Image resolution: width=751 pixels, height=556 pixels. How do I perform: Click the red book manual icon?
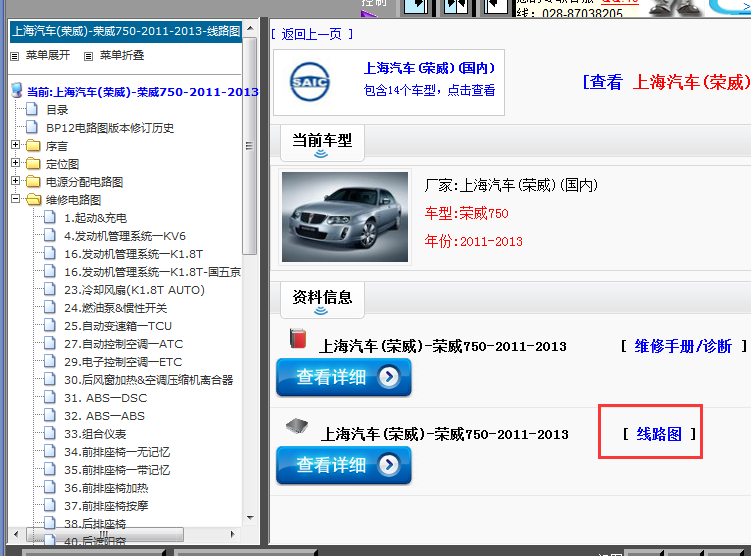[297, 338]
